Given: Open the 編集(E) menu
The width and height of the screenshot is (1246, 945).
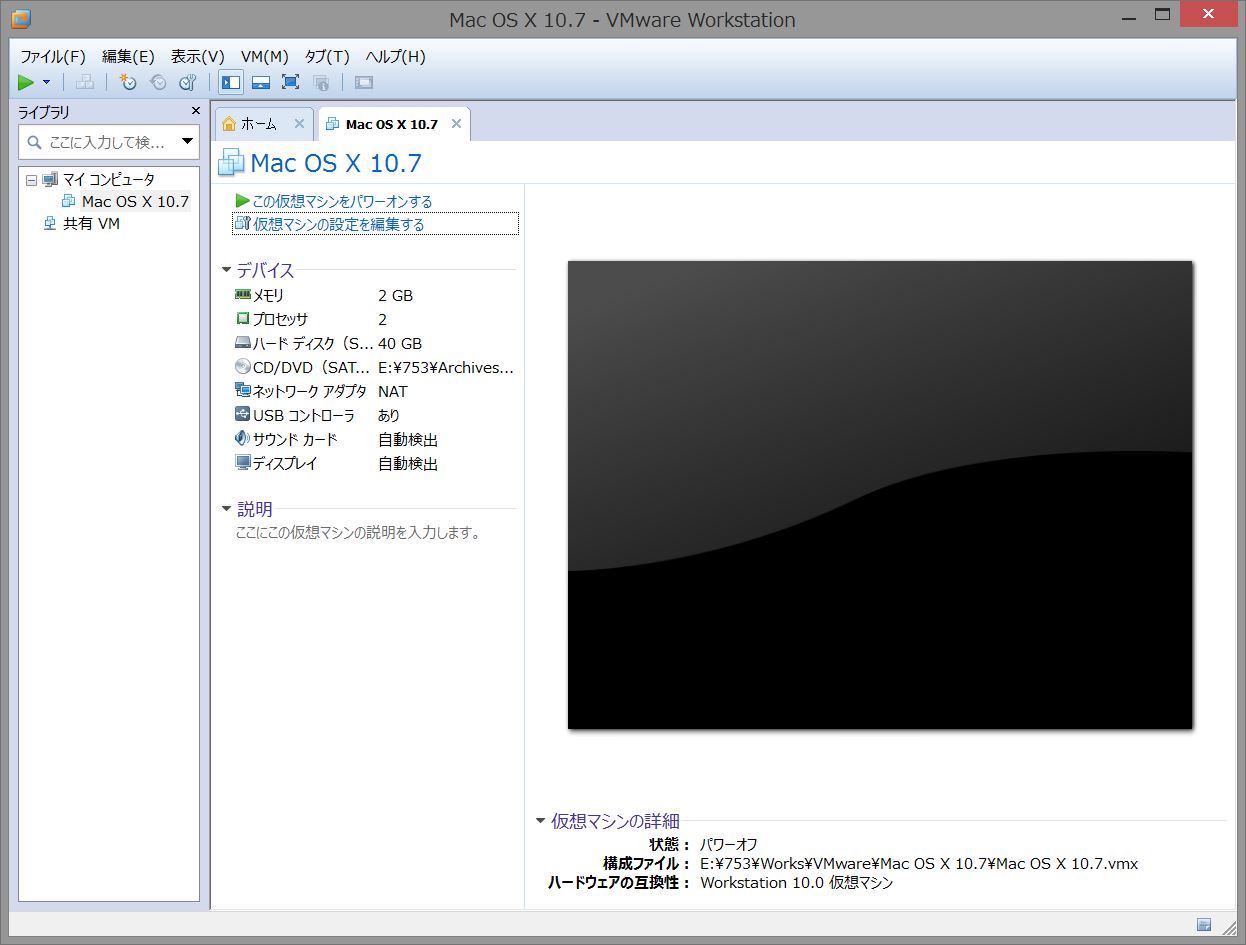Looking at the screenshot, I should (x=128, y=56).
